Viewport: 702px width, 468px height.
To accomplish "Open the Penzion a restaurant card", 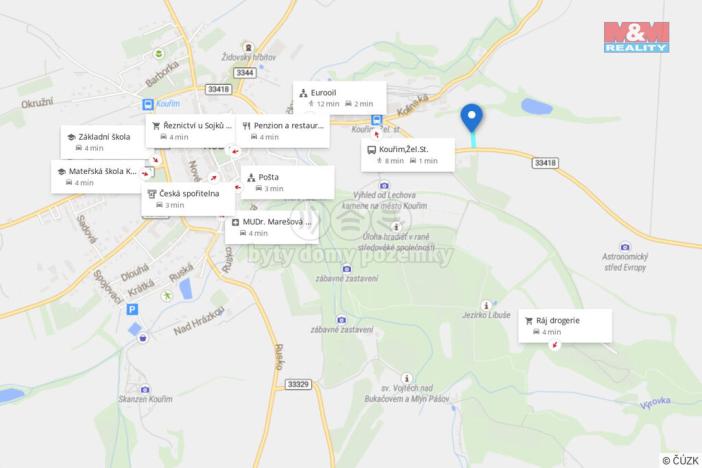I will point(283,131).
